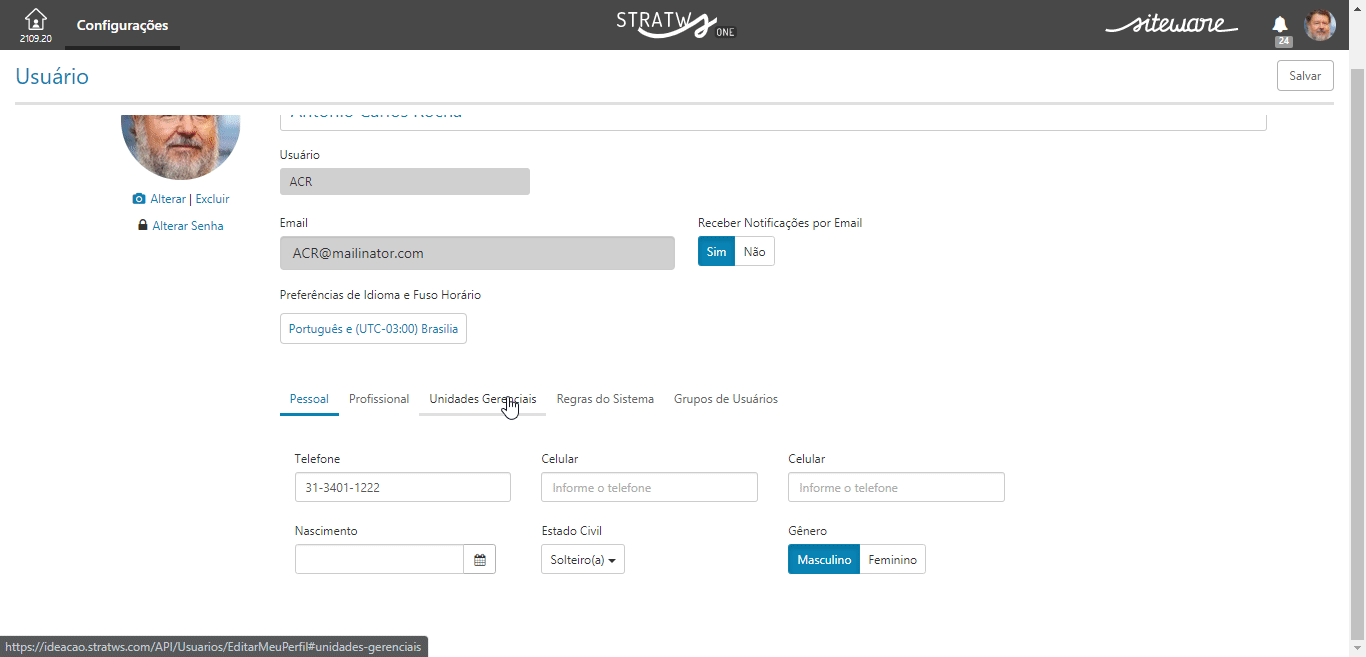Click the Nascimento date field
This screenshot has width=1366, height=657.
click(x=379, y=559)
